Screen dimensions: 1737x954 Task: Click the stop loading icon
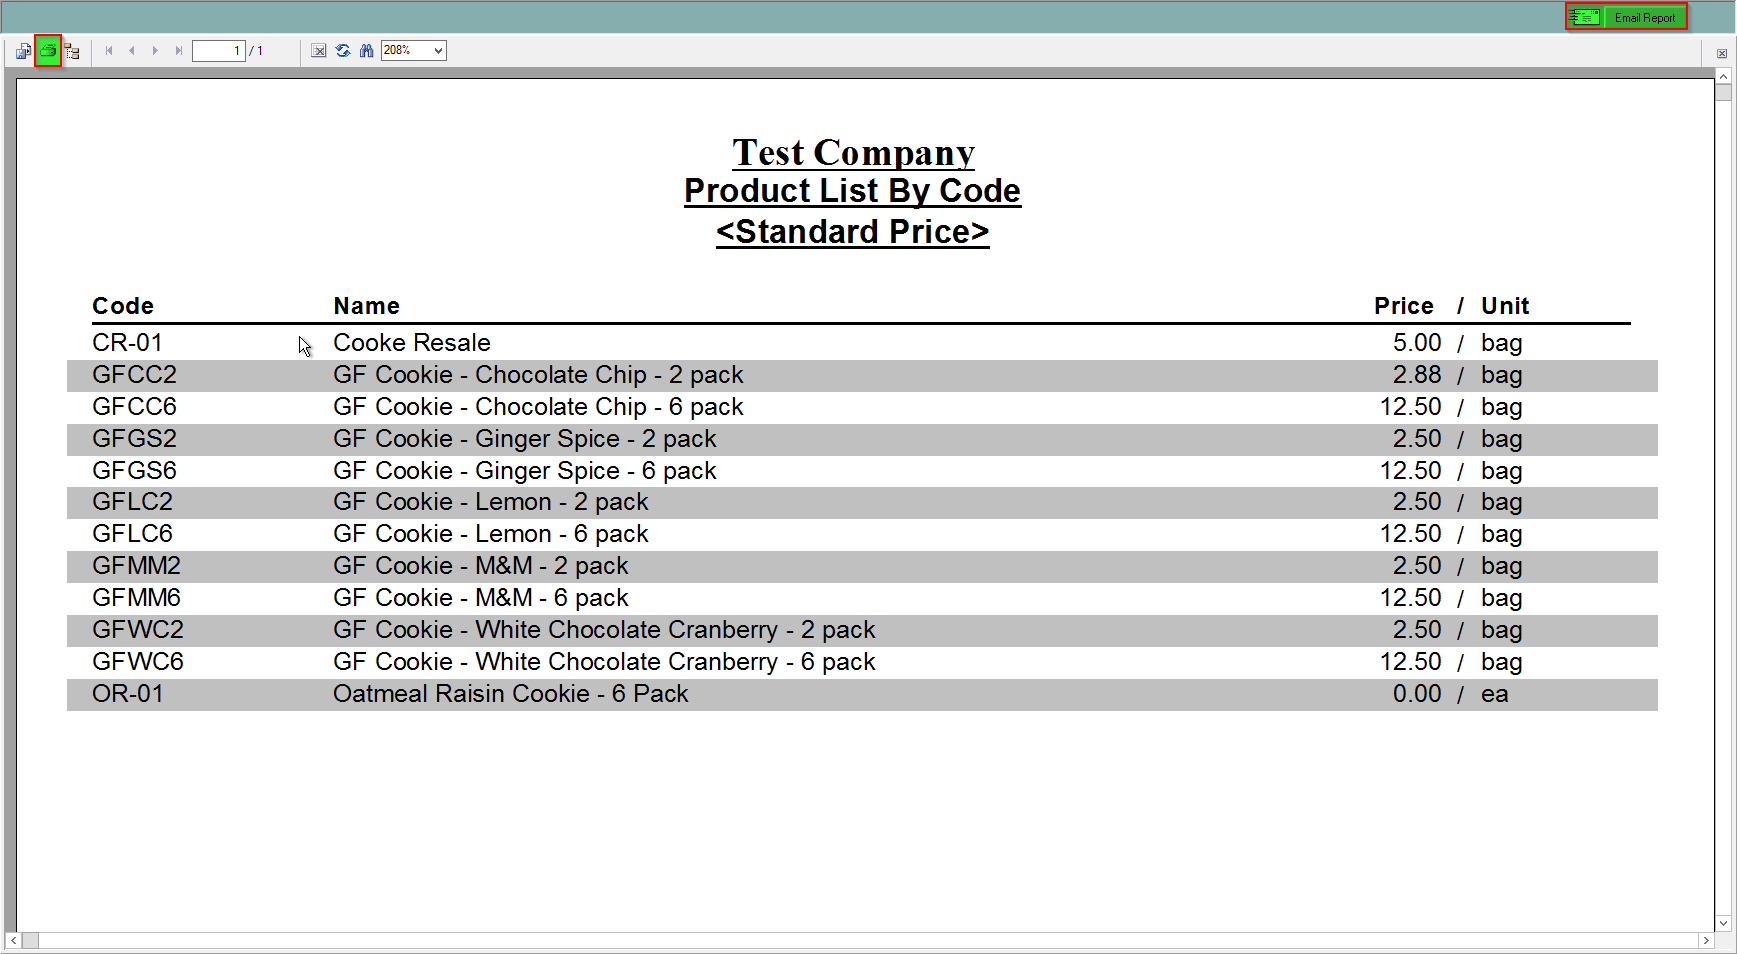(x=319, y=51)
